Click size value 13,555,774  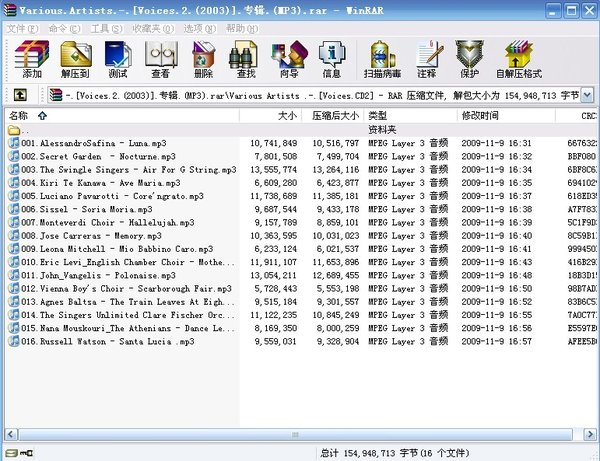[274, 169]
